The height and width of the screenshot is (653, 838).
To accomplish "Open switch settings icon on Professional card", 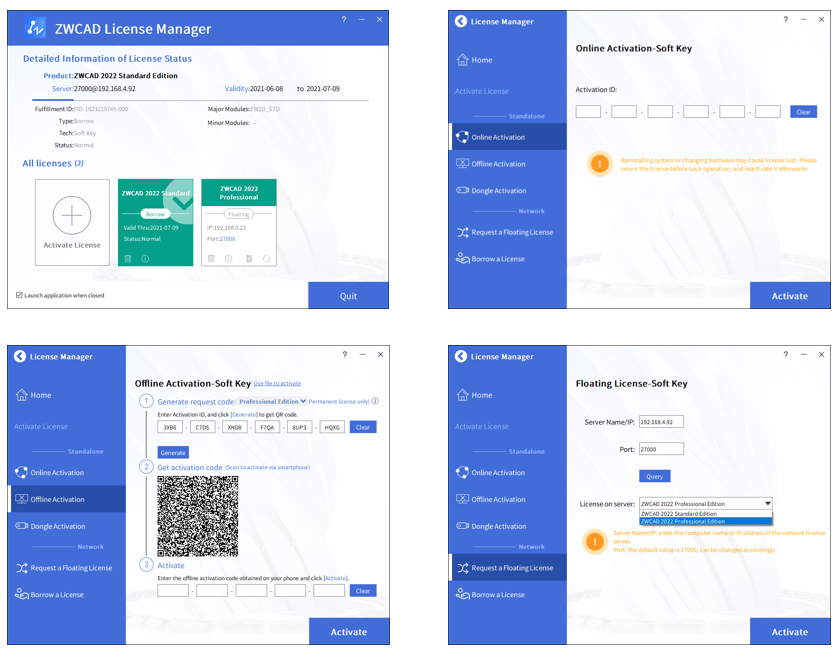I will pos(249,259).
